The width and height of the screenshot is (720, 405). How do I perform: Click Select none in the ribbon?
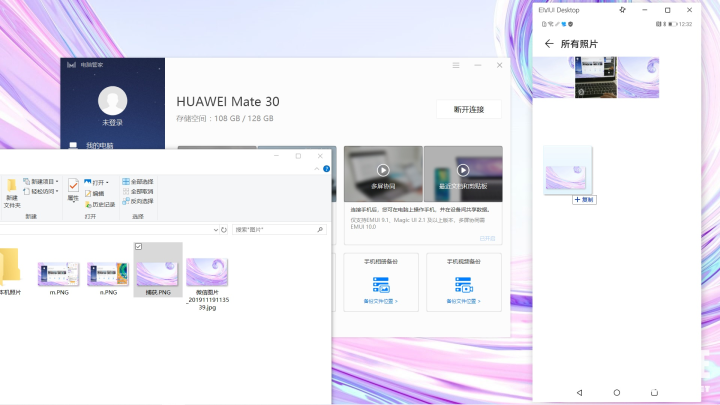click(x=138, y=191)
